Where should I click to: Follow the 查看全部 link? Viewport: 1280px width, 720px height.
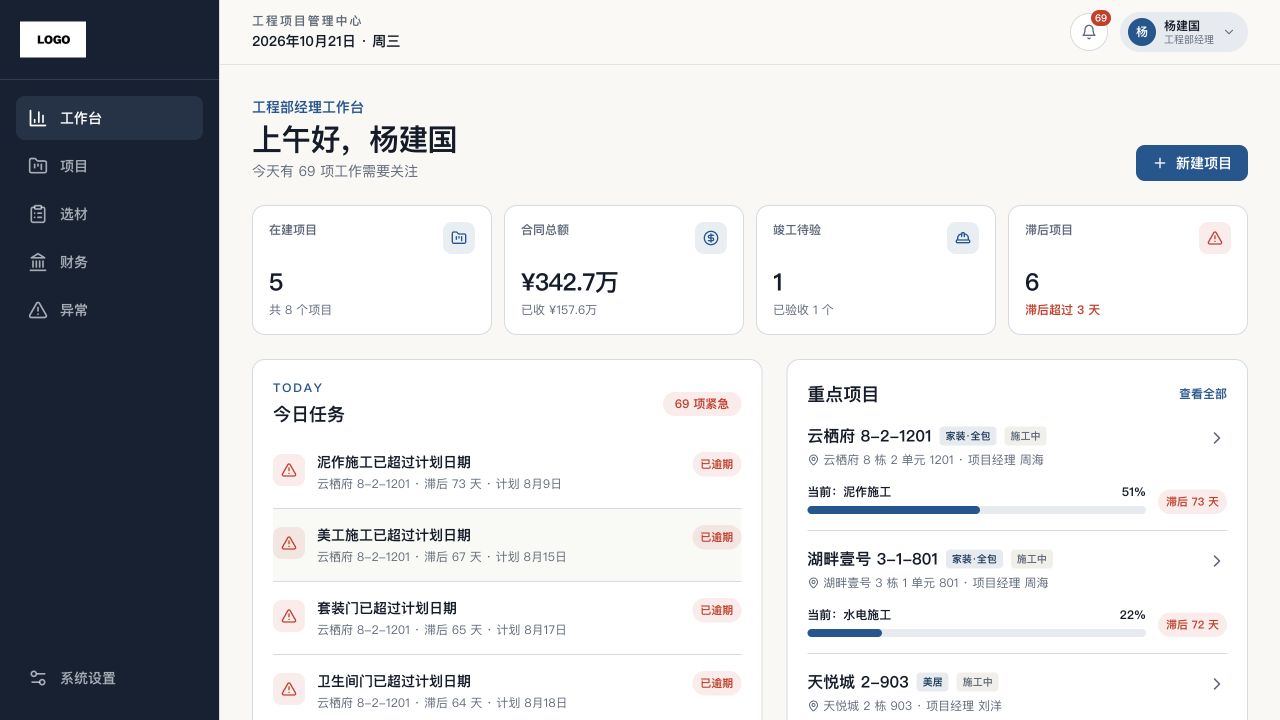coord(1203,394)
